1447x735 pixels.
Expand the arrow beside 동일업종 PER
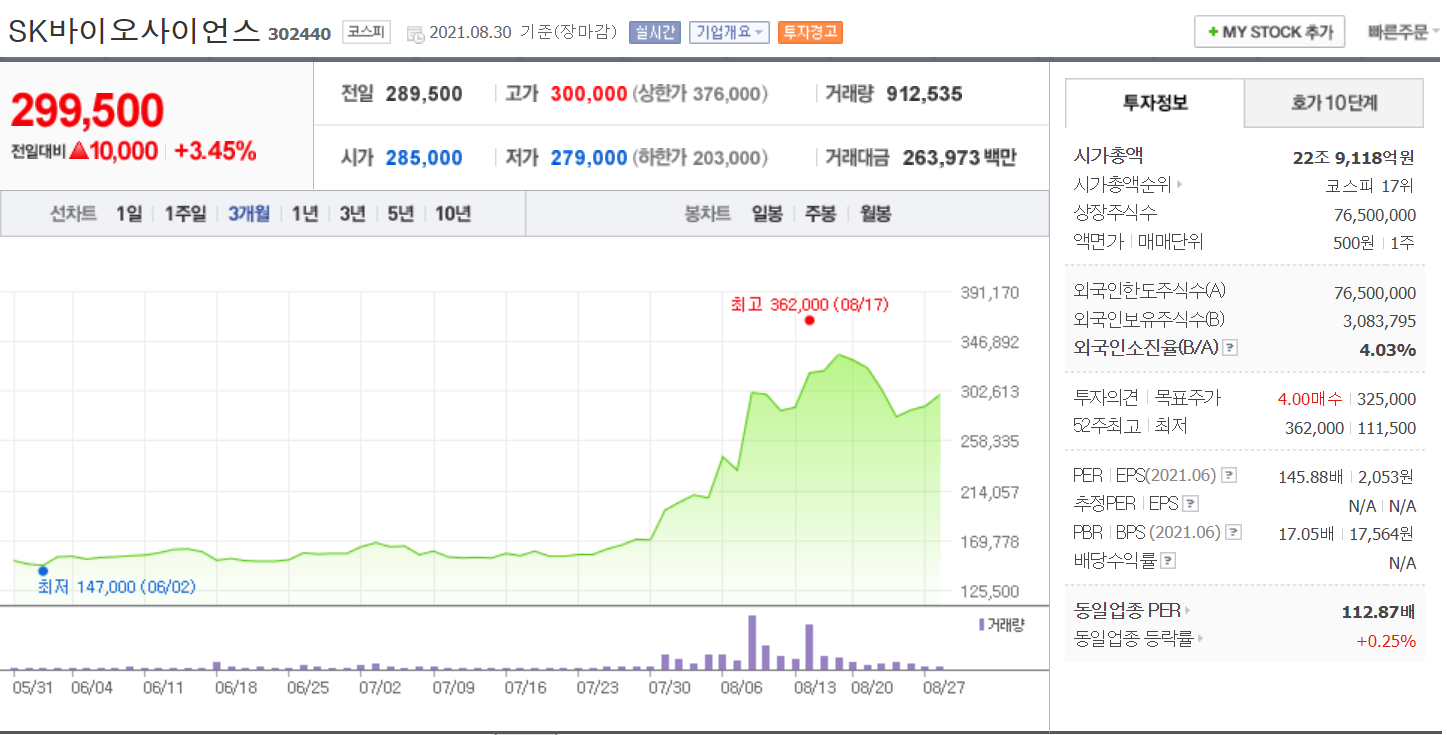[x=1188, y=610]
